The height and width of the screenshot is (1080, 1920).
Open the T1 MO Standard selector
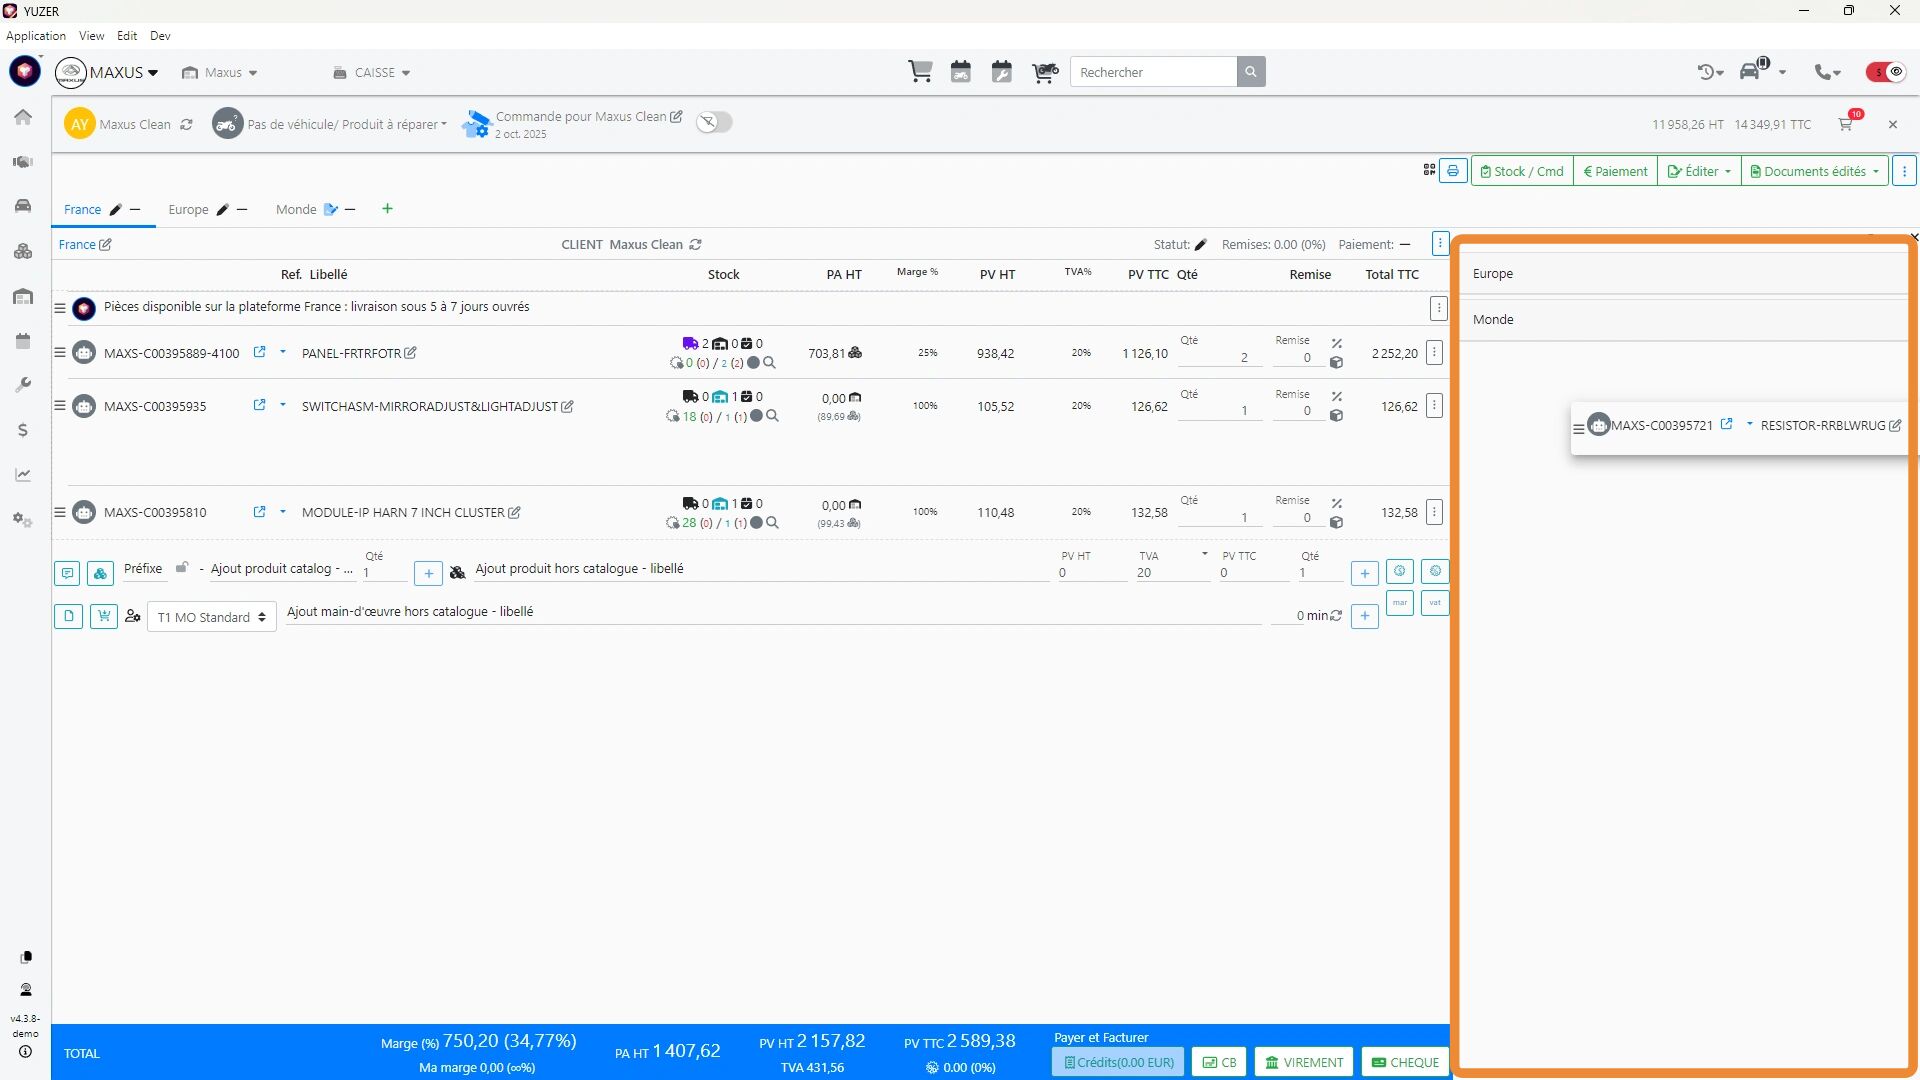[x=212, y=617]
